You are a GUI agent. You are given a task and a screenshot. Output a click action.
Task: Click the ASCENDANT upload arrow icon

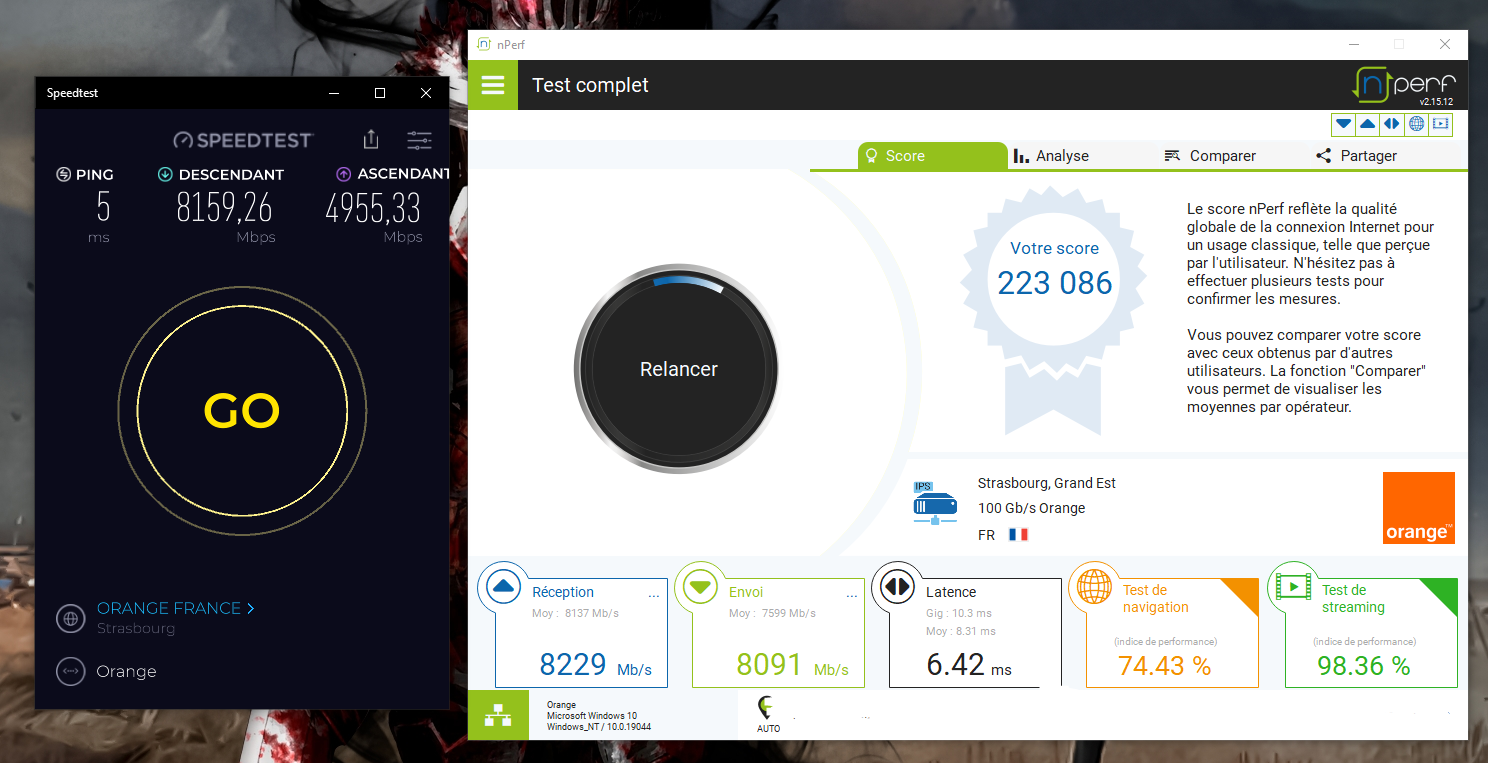[344, 175]
